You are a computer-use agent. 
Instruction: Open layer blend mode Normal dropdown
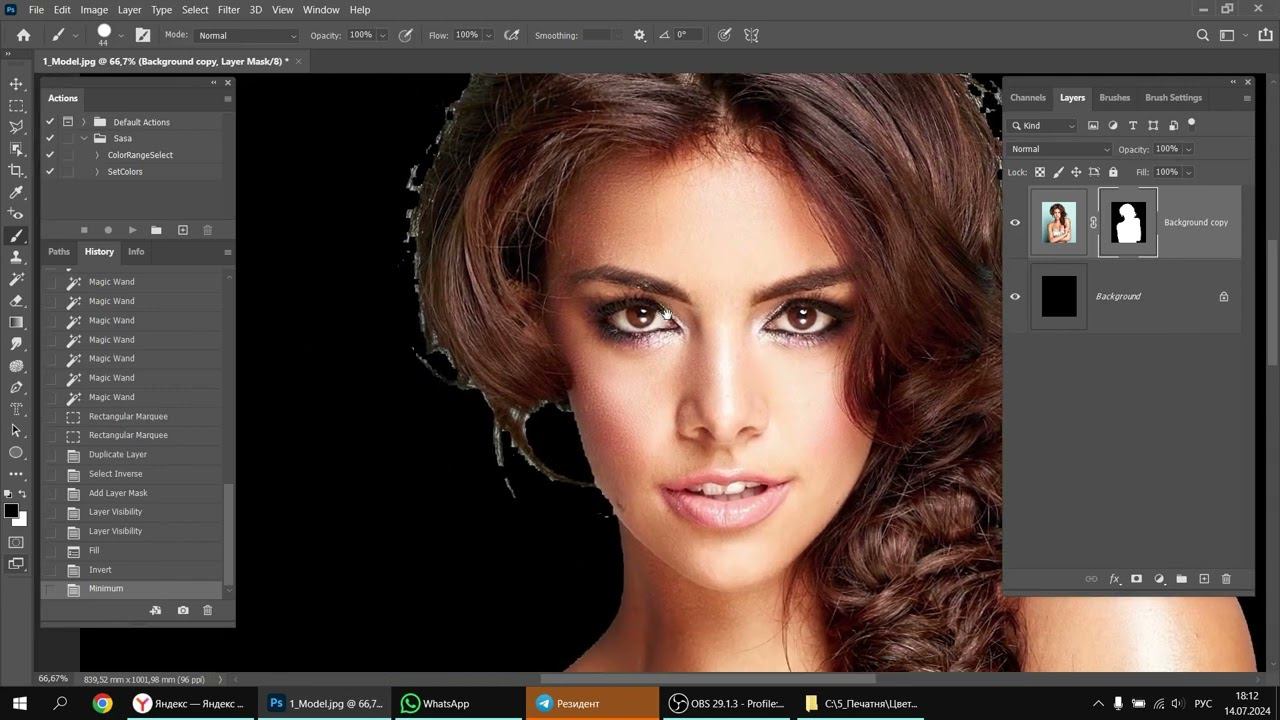tap(1060, 149)
